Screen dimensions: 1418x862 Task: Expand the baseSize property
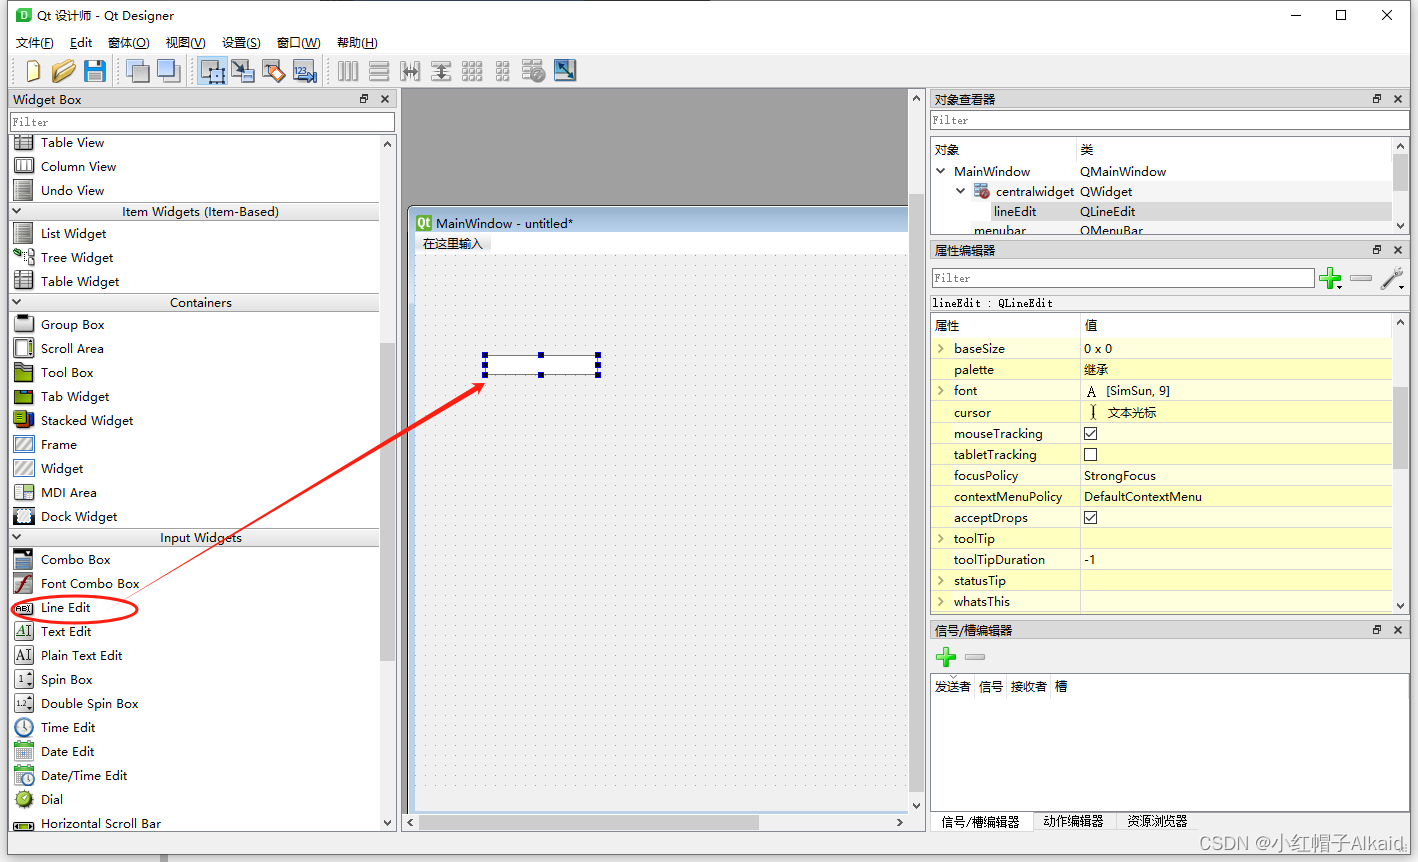point(941,349)
